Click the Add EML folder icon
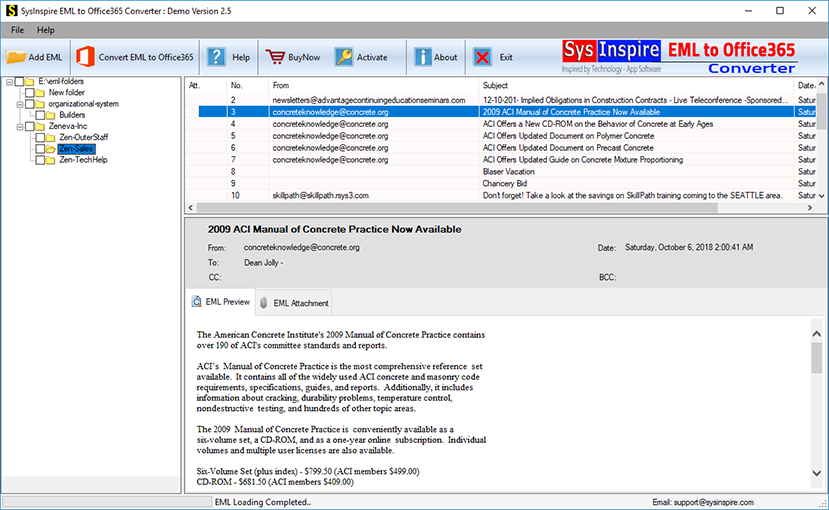The image size is (829, 510). click(x=15, y=57)
